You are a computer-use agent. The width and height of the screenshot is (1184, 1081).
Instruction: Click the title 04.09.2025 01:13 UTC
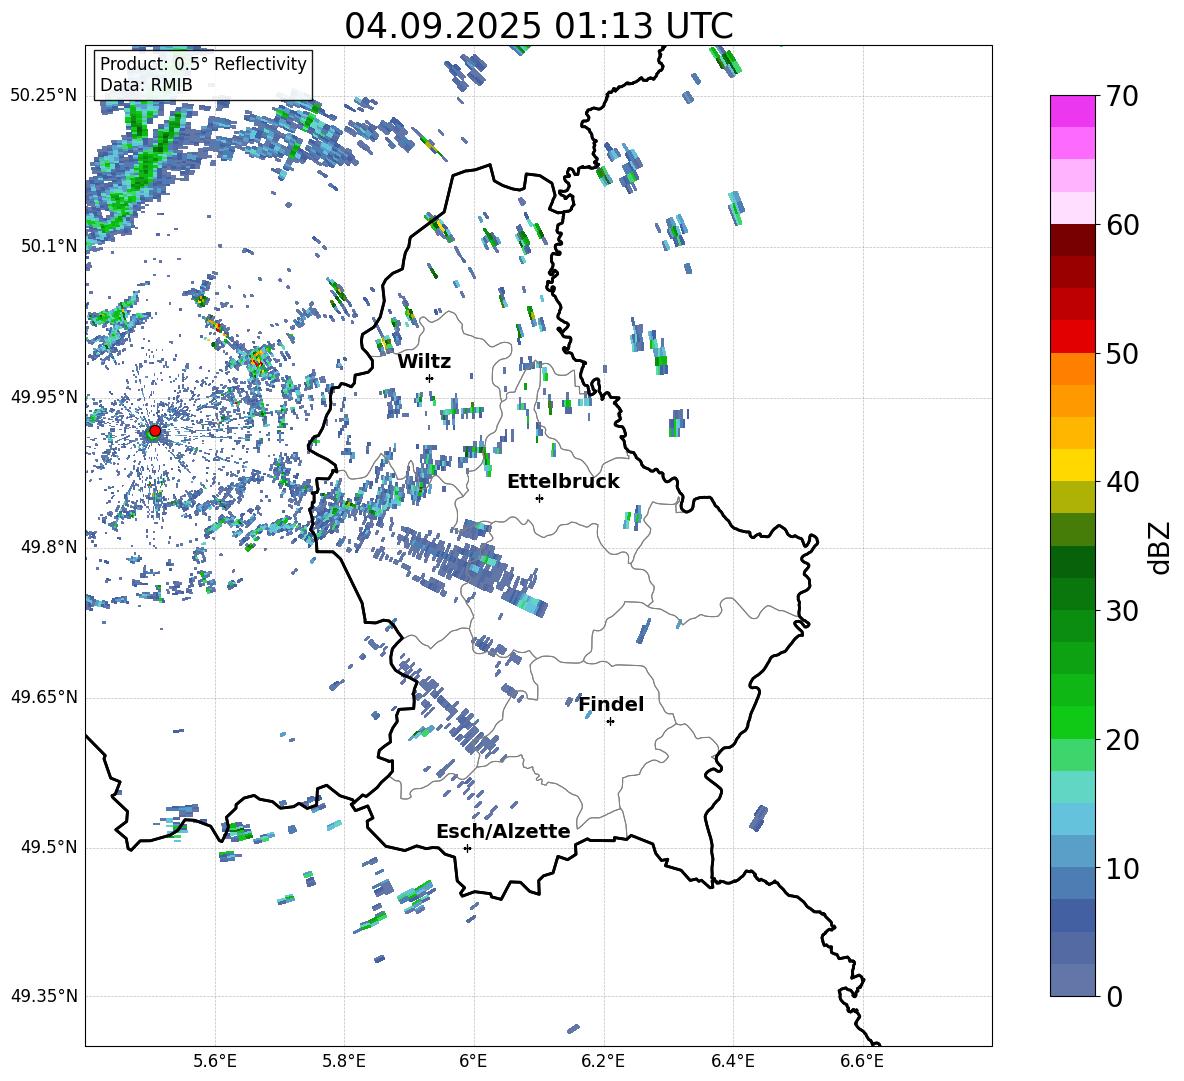tap(539, 26)
